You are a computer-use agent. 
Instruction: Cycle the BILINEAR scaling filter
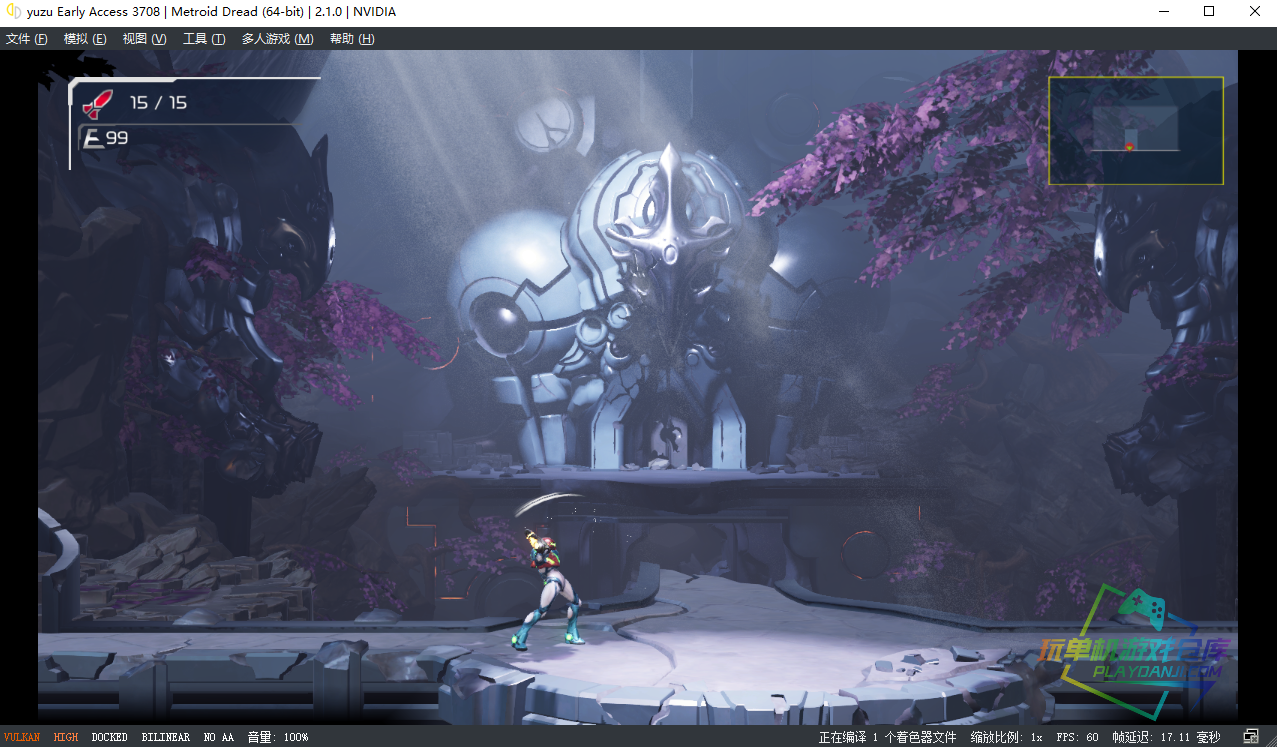pyautogui.click(x=165, y=737)
